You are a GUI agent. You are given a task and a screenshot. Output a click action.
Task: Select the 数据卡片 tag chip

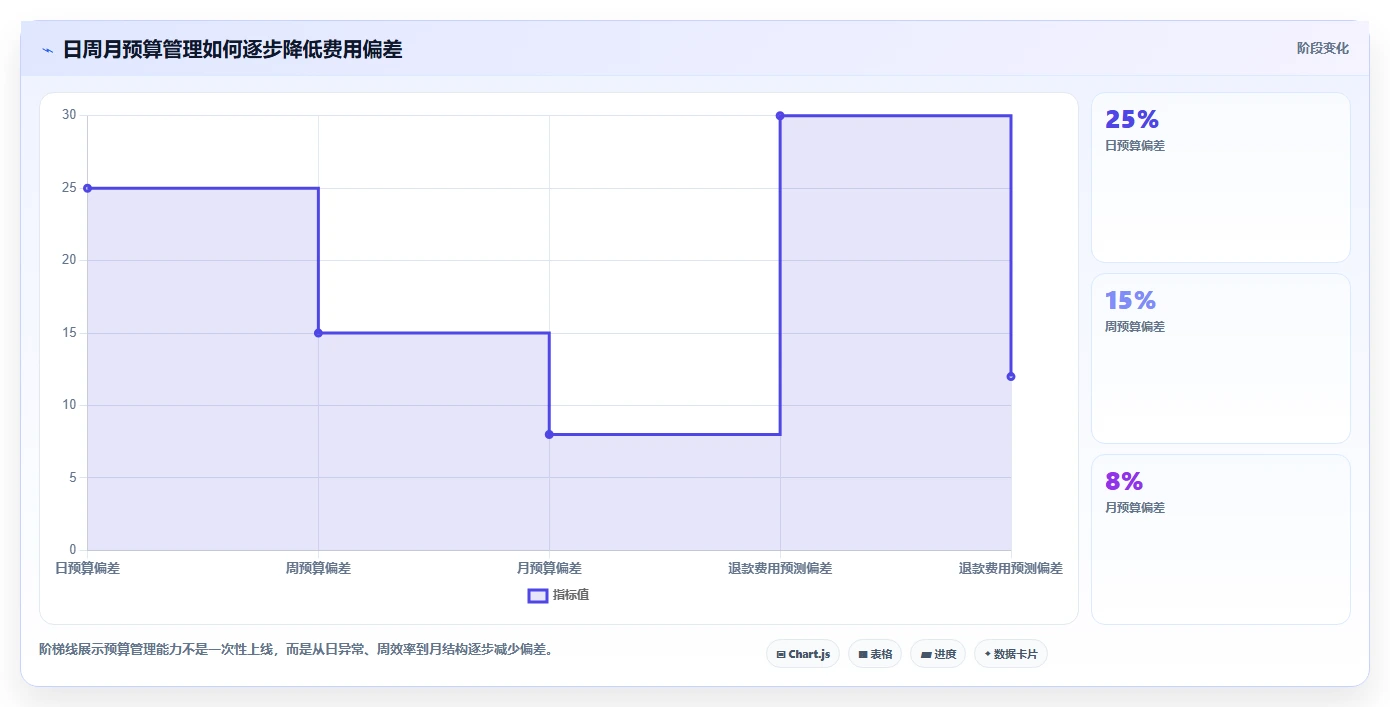1011,654
